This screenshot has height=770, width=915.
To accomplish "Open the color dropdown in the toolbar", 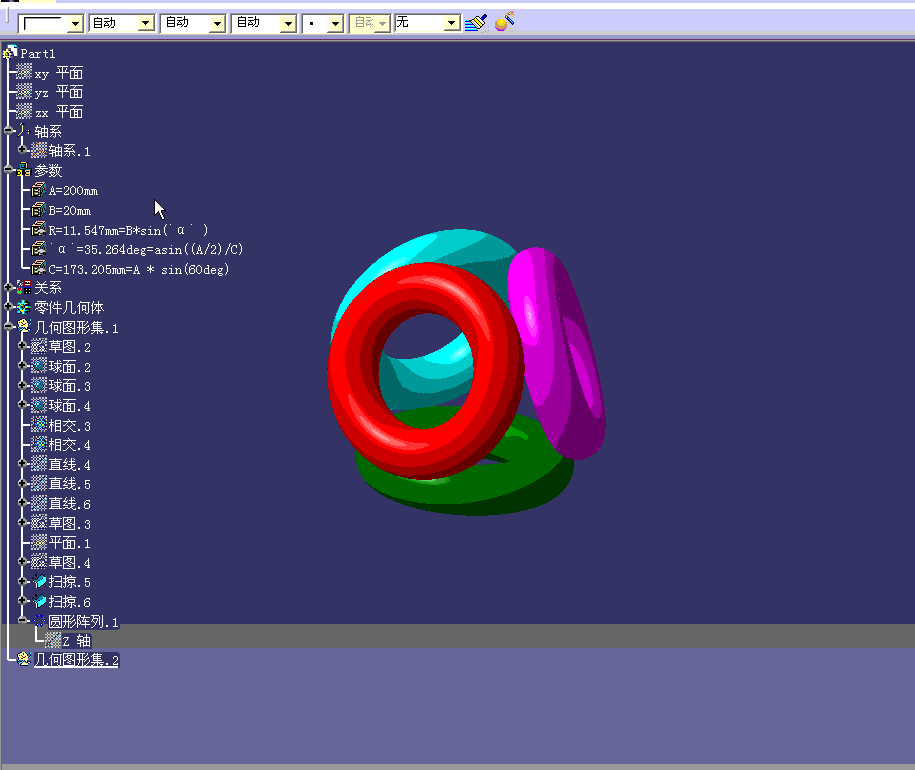I will pos(75,23).
